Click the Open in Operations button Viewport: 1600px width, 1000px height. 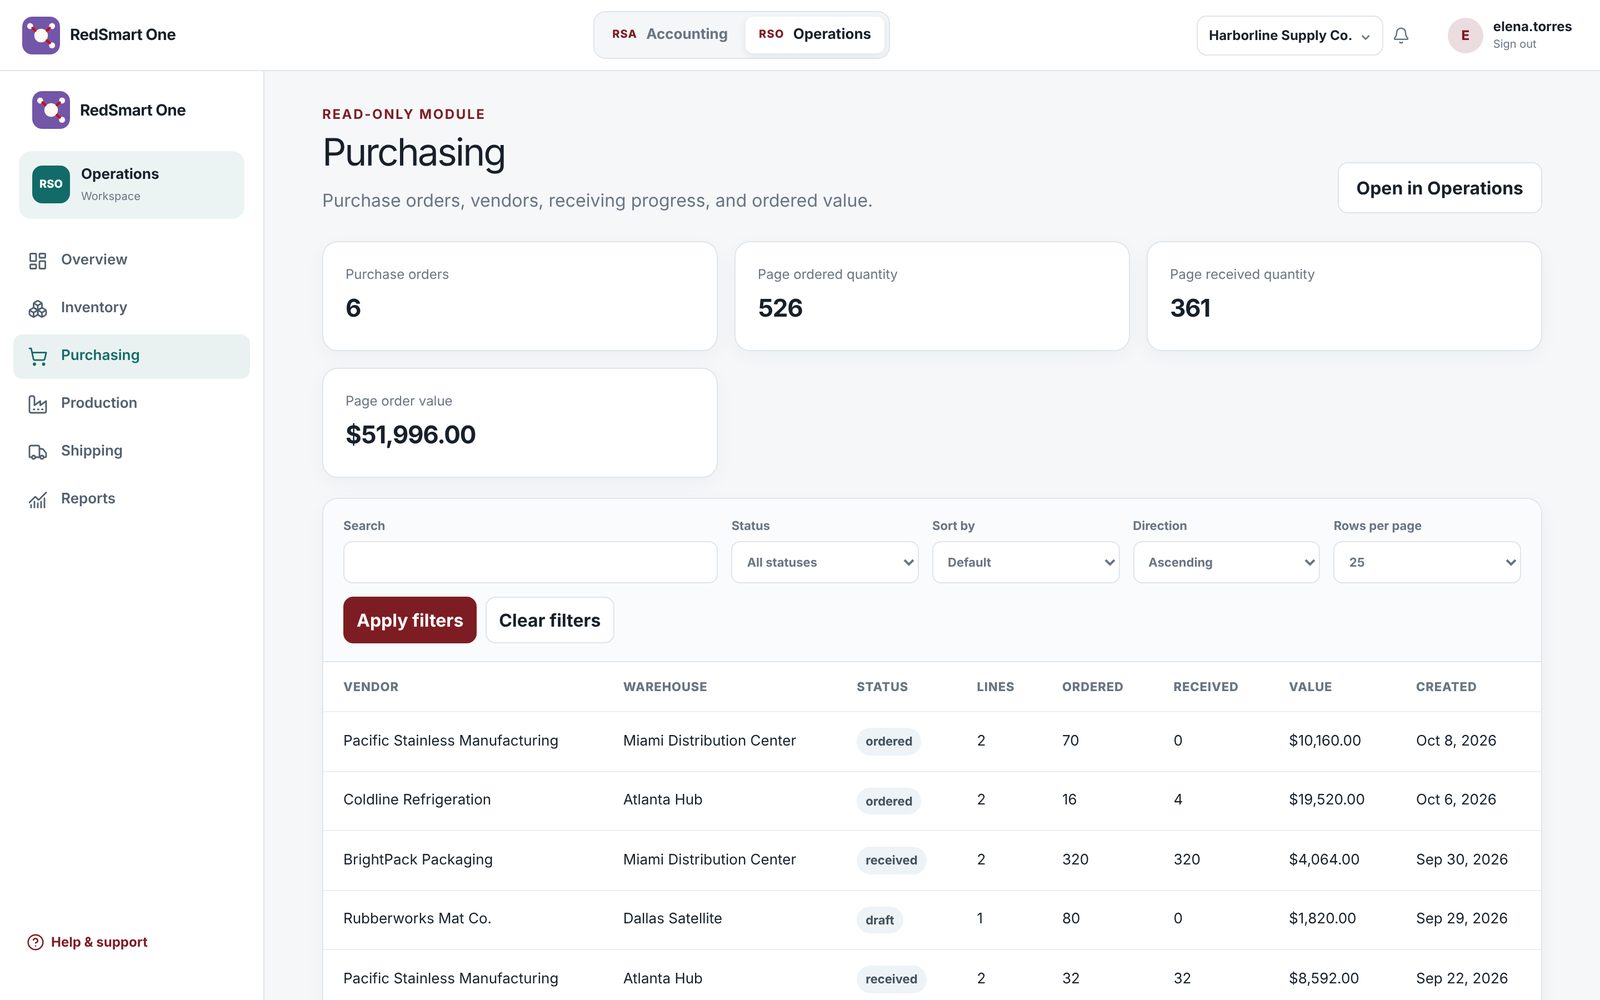coord(1439,188)
